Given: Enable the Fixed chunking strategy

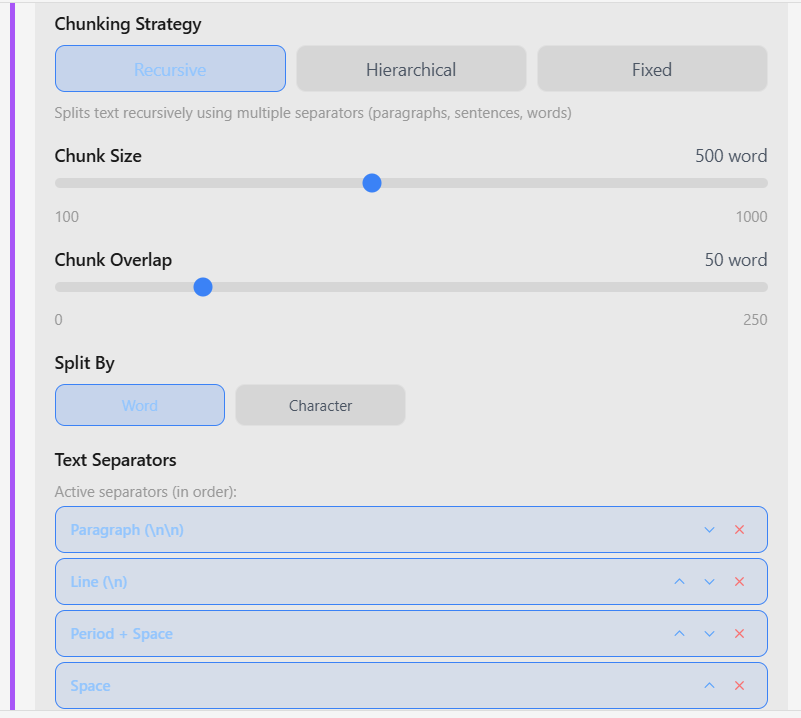Looking at the screenshot, I should coord(652,68).
